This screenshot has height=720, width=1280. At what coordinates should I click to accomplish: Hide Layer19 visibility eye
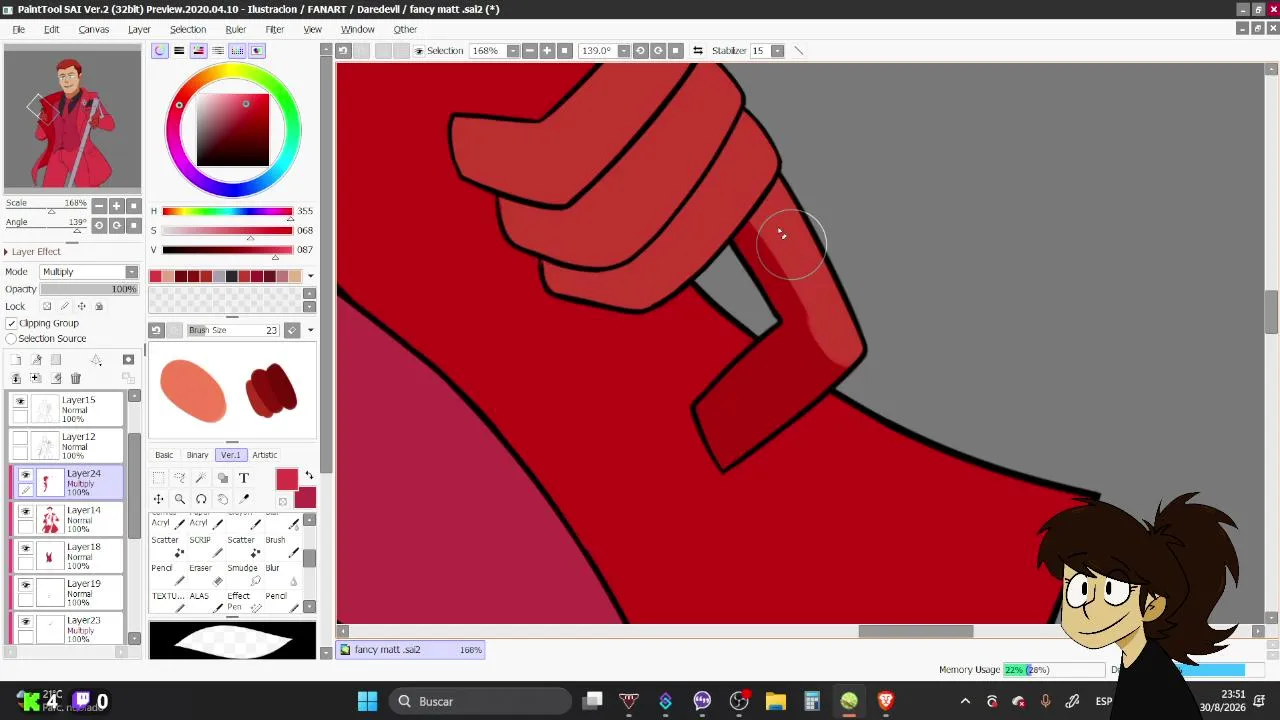(x=26, y=585)
